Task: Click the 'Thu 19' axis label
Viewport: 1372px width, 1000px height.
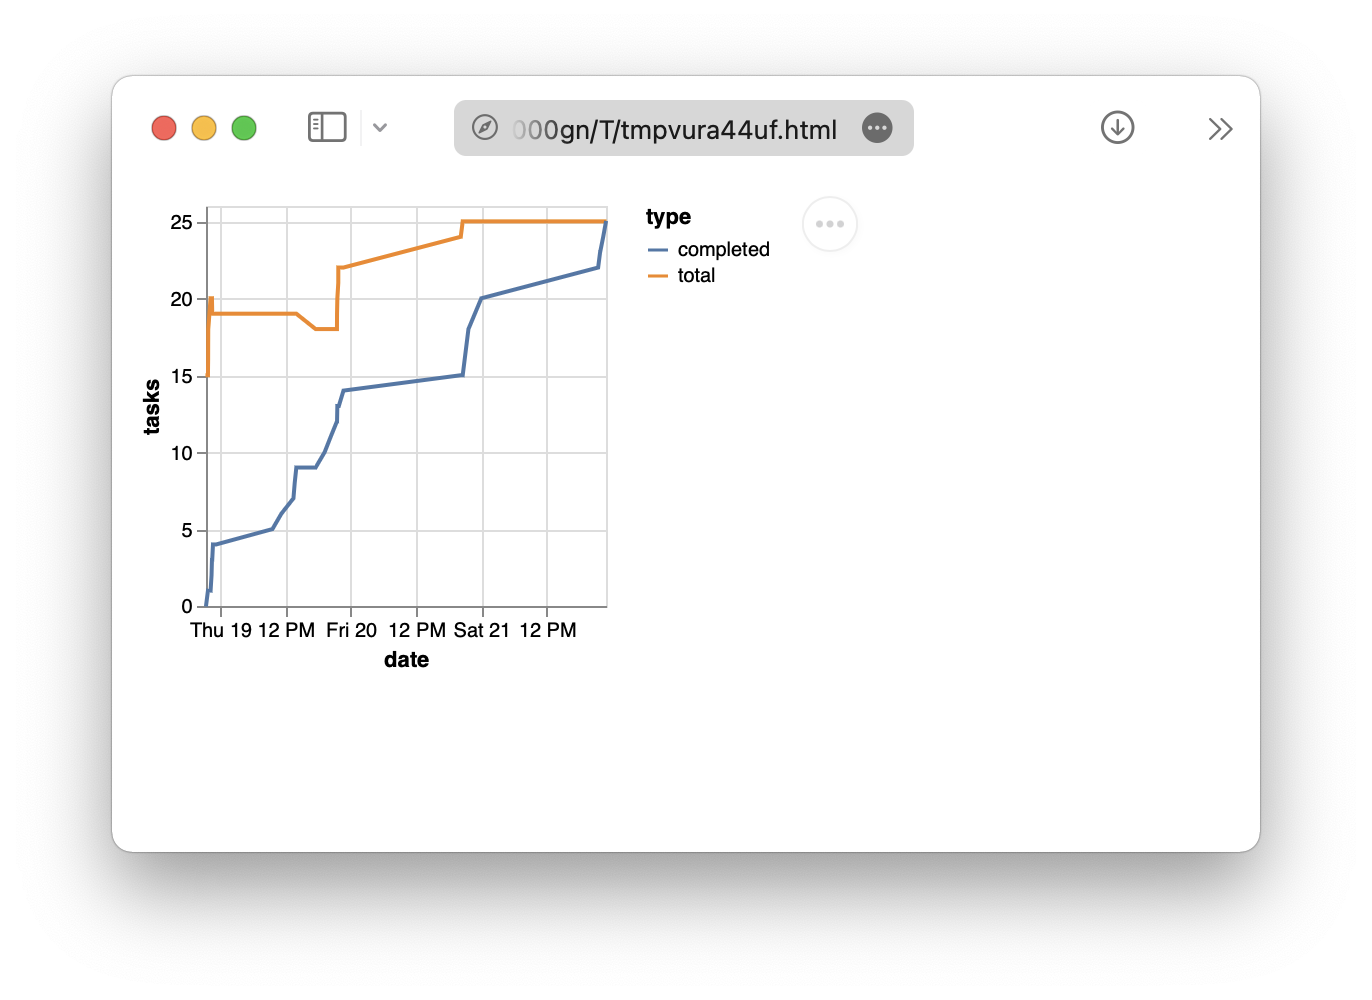Action: coord(221,630)
